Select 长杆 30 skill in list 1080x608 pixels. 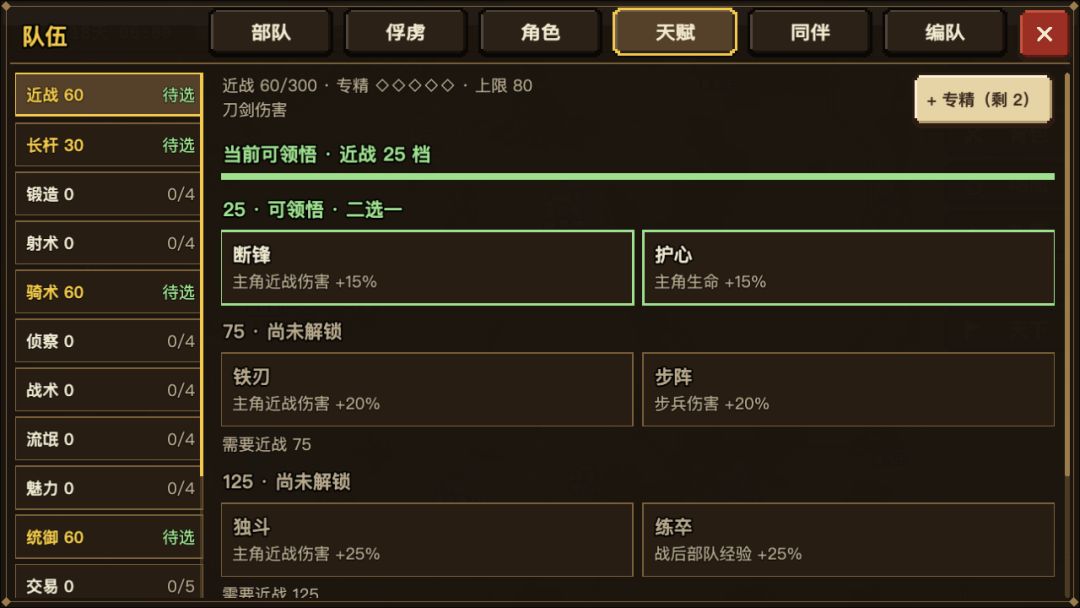(109, 145)
